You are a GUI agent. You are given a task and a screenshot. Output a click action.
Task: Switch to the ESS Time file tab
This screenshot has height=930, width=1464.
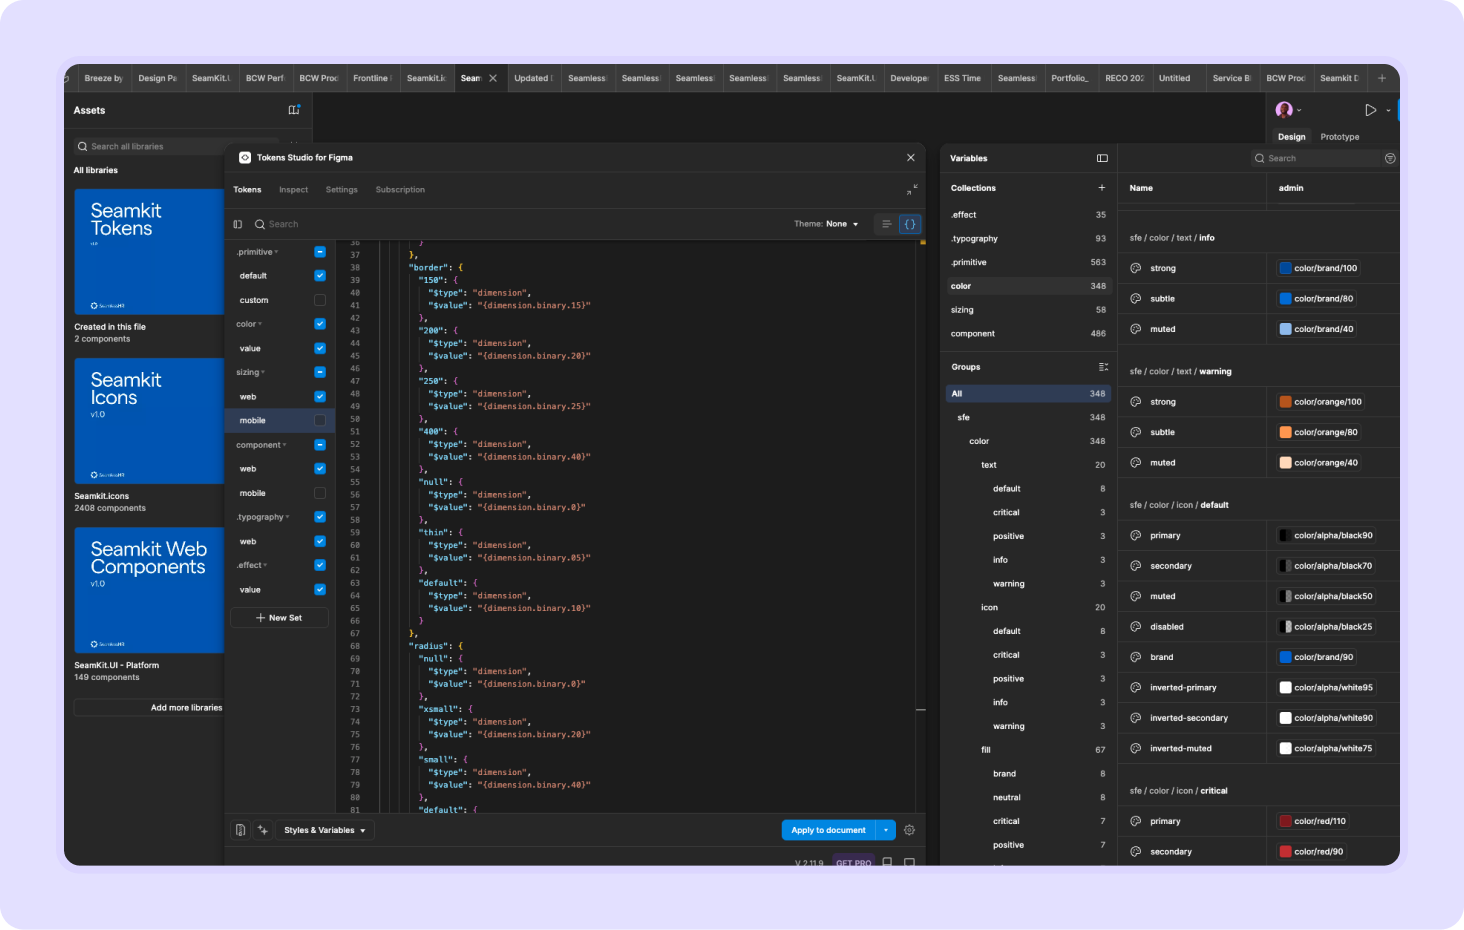963,78
